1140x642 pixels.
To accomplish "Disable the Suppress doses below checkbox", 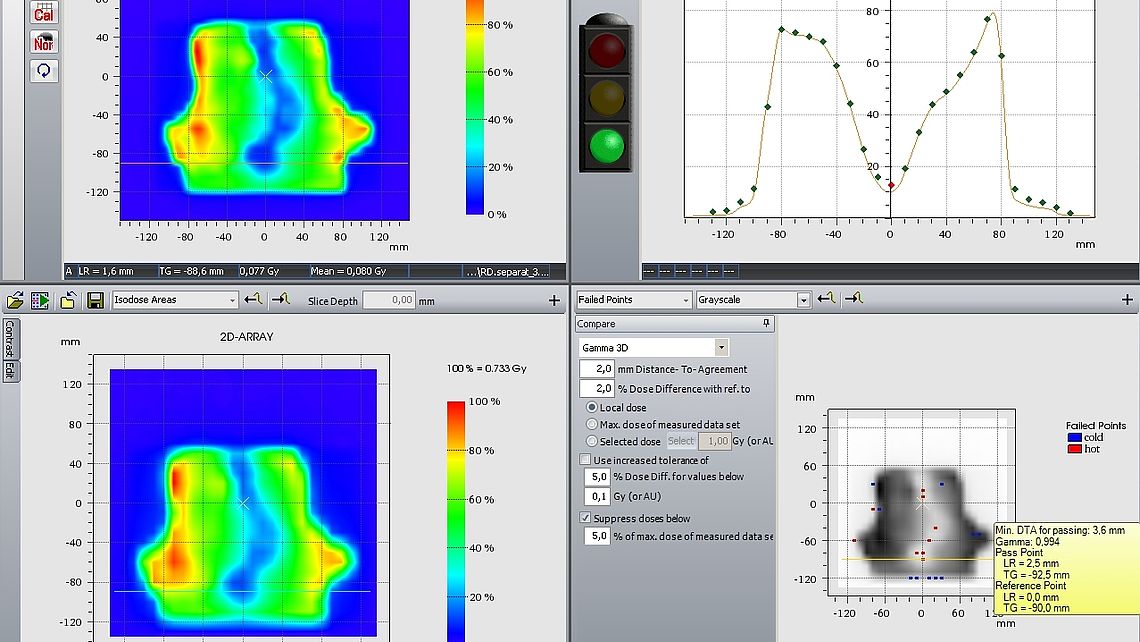I will [585, 518].
